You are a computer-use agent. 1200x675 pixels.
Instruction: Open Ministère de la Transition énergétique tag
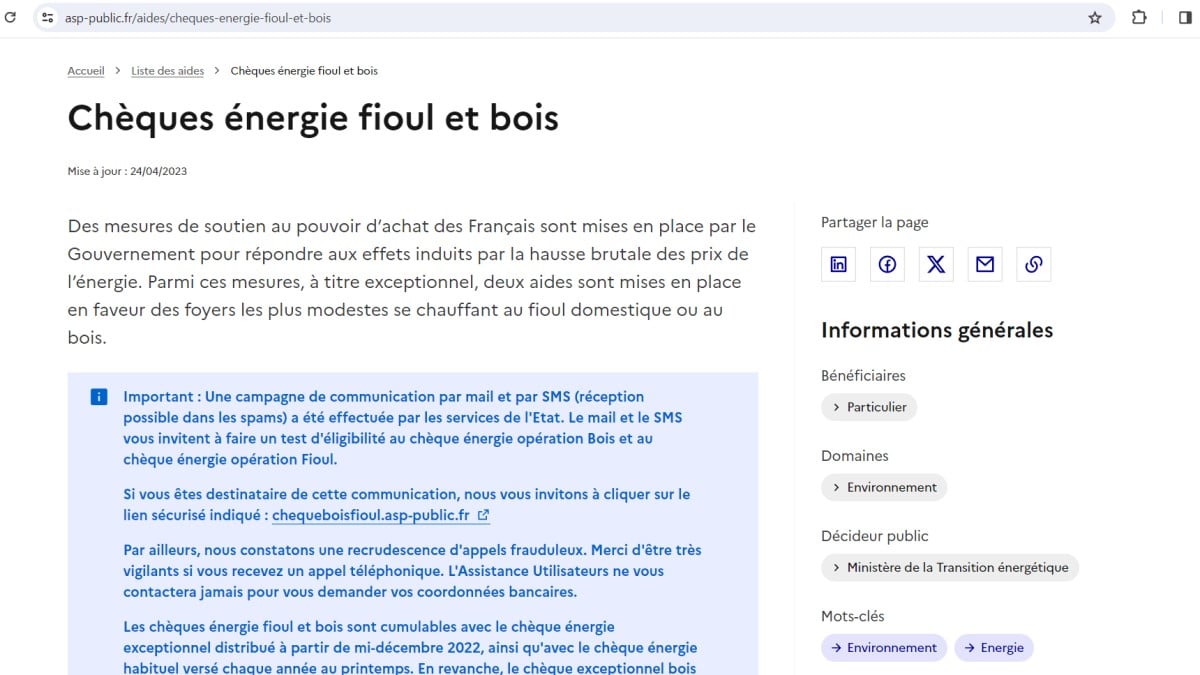click(950, 567)
